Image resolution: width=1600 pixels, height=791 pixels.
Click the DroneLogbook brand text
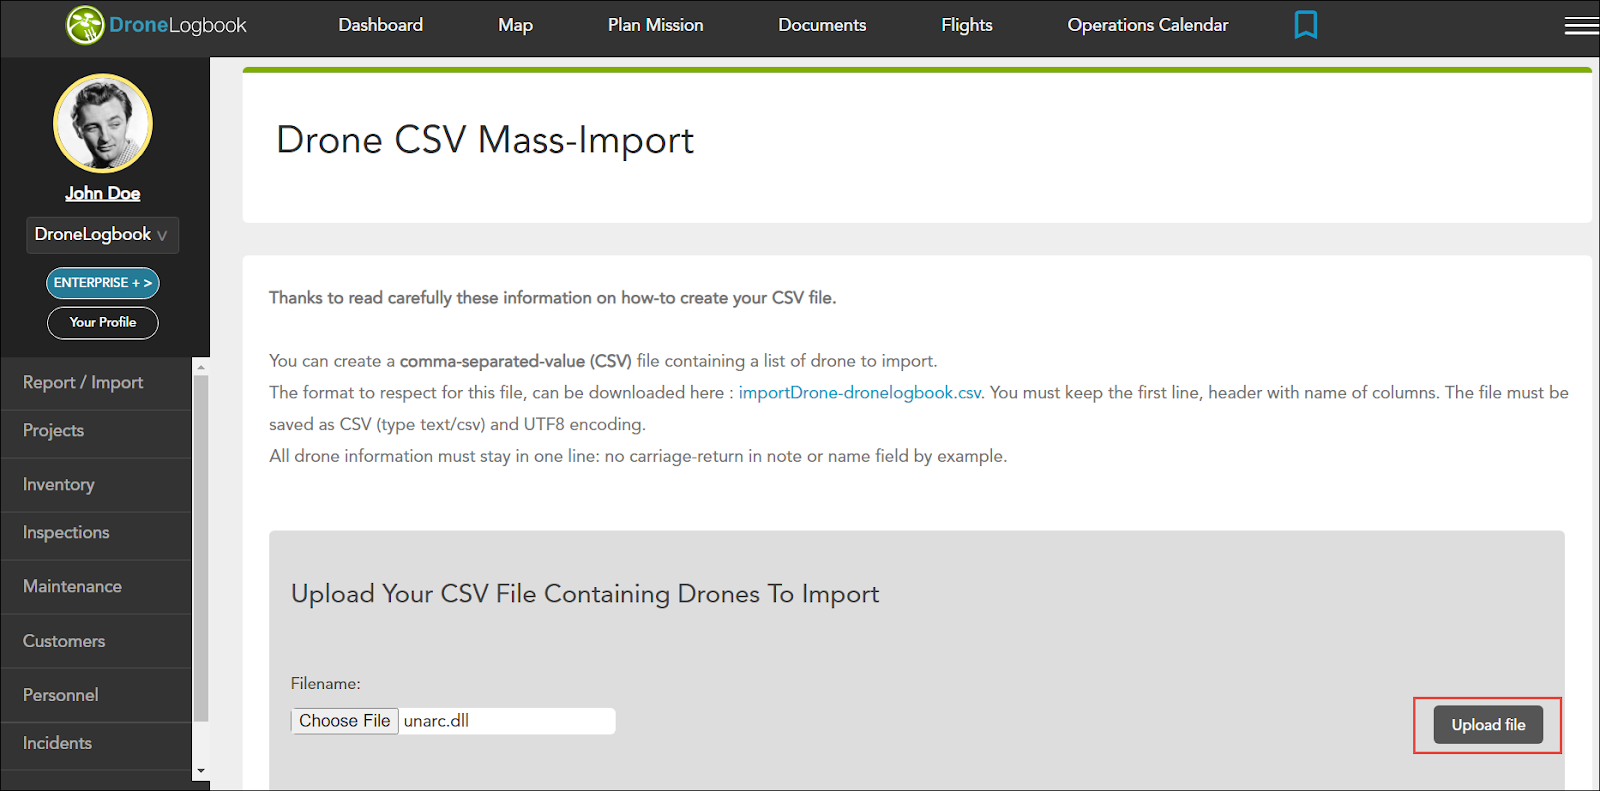(178, 25)
